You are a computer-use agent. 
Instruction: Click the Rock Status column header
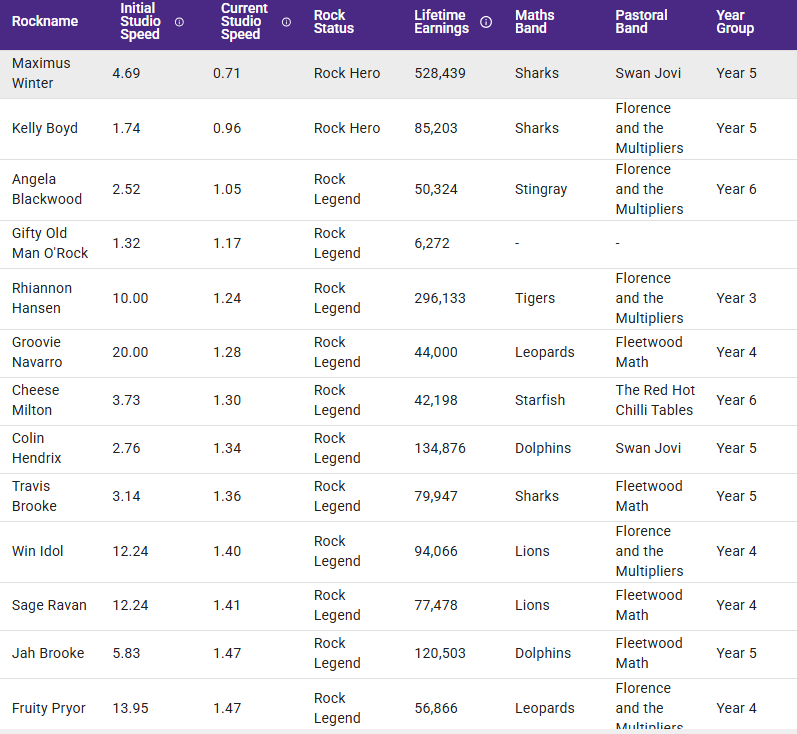(x=334, y=22)
